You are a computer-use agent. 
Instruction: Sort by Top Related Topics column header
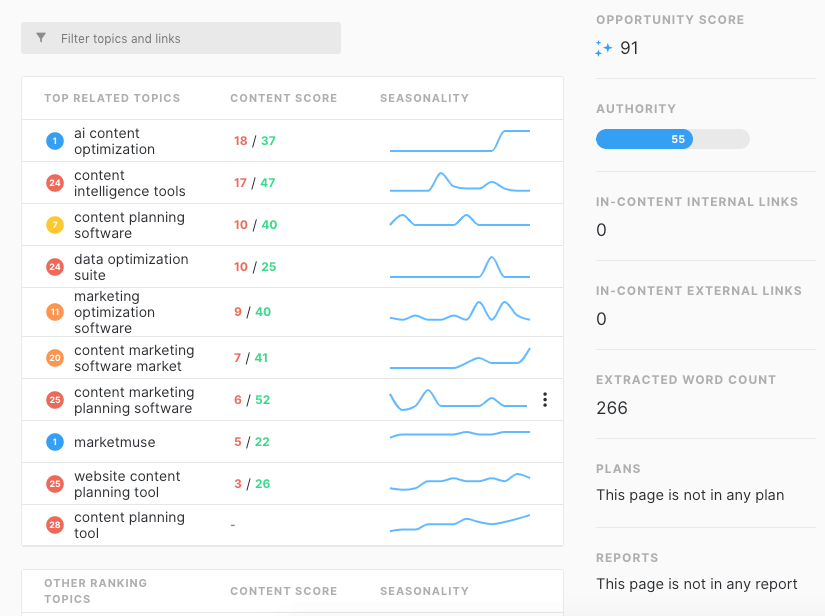[x=112, y=98]
